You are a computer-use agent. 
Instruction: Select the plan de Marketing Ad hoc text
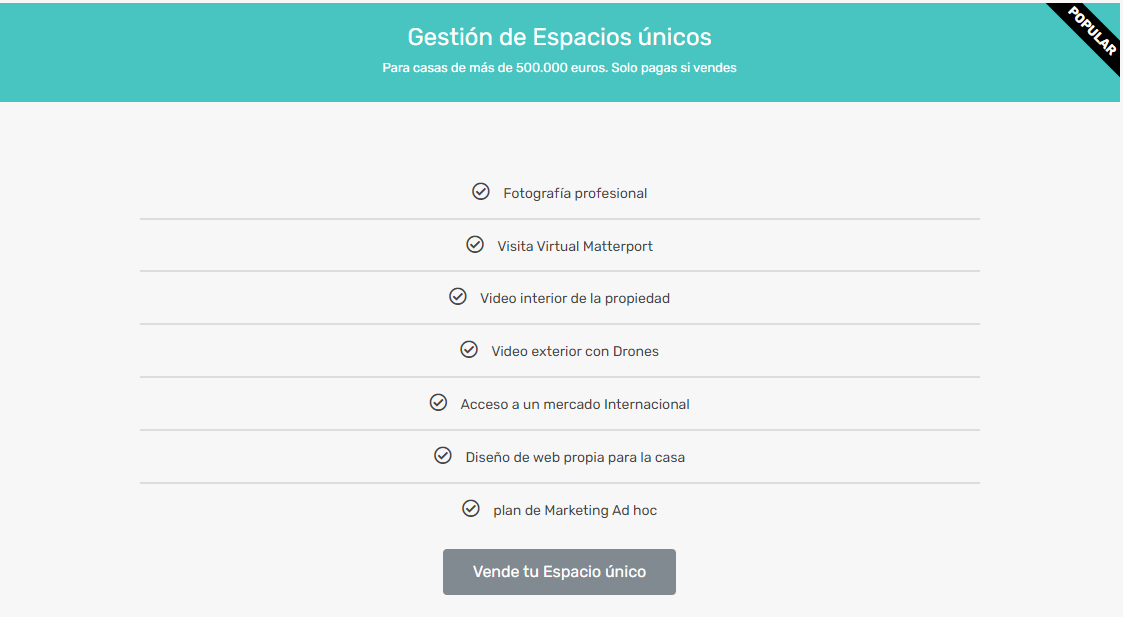coord(575,510)
